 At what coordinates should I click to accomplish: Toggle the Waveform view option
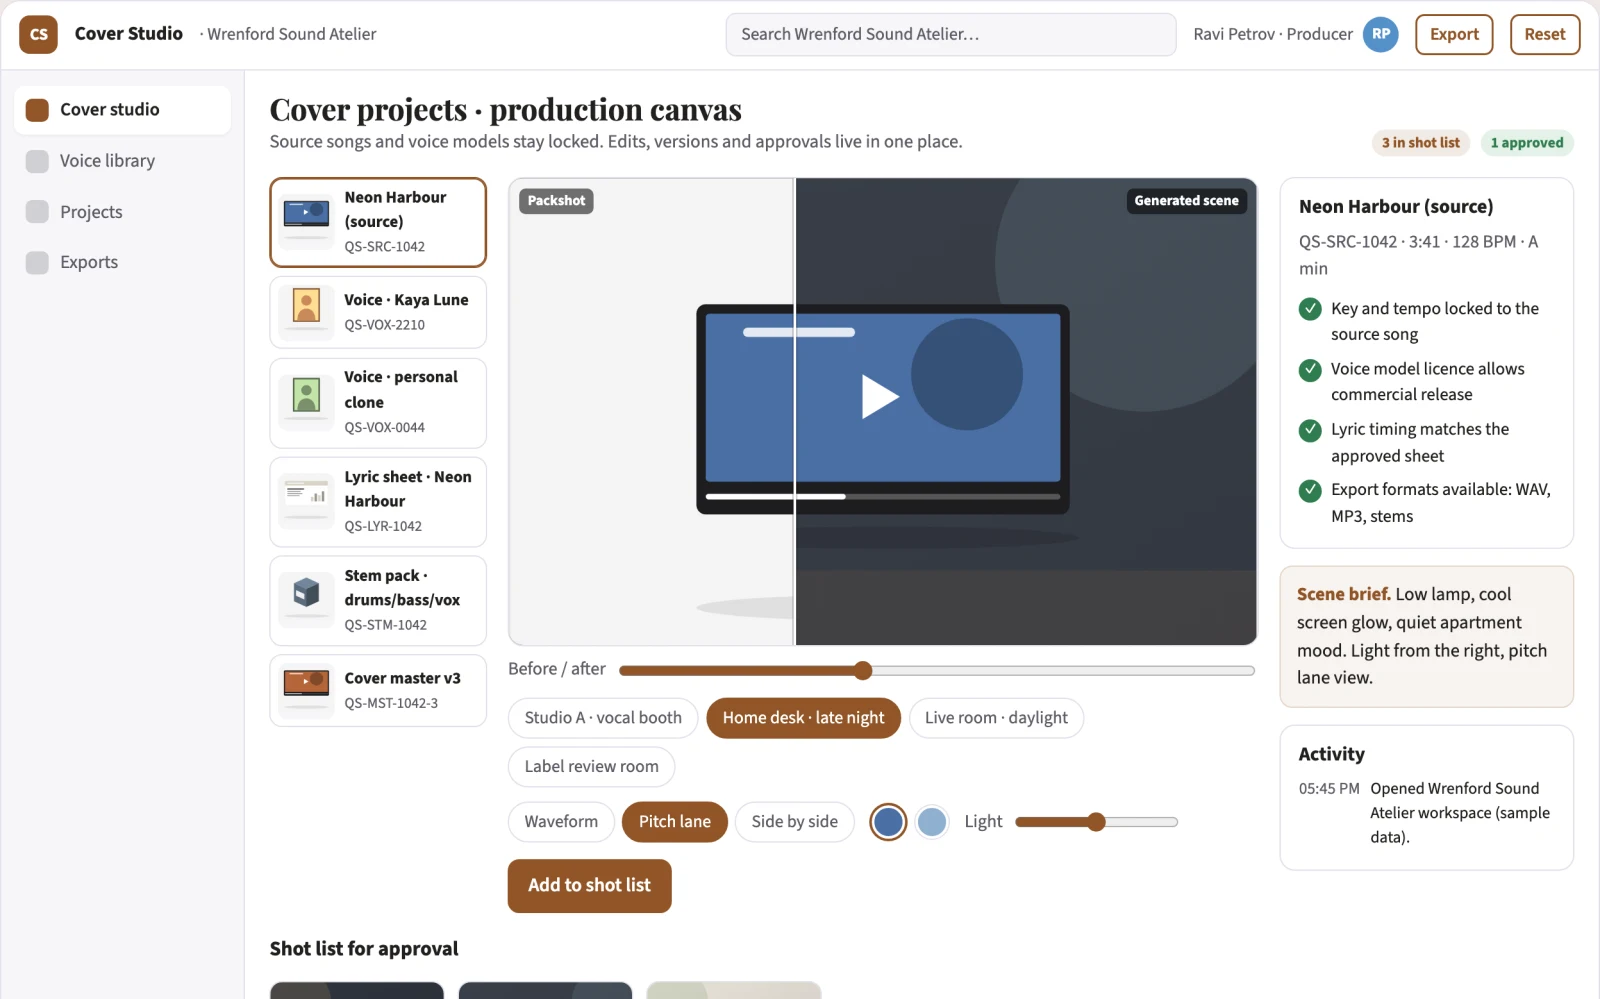coord(561,822)
